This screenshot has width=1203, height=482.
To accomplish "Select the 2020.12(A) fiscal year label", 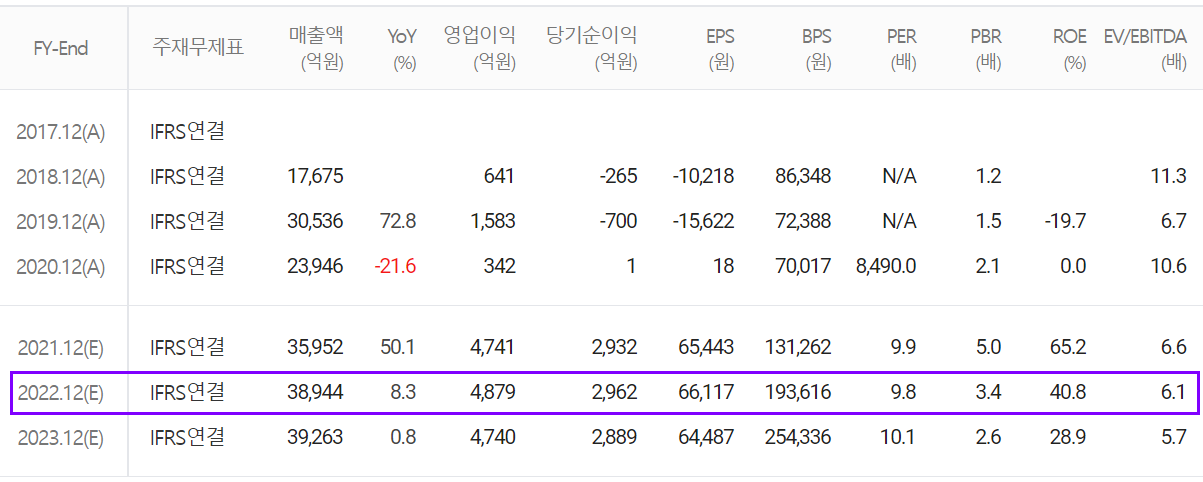I will (61, 267).
